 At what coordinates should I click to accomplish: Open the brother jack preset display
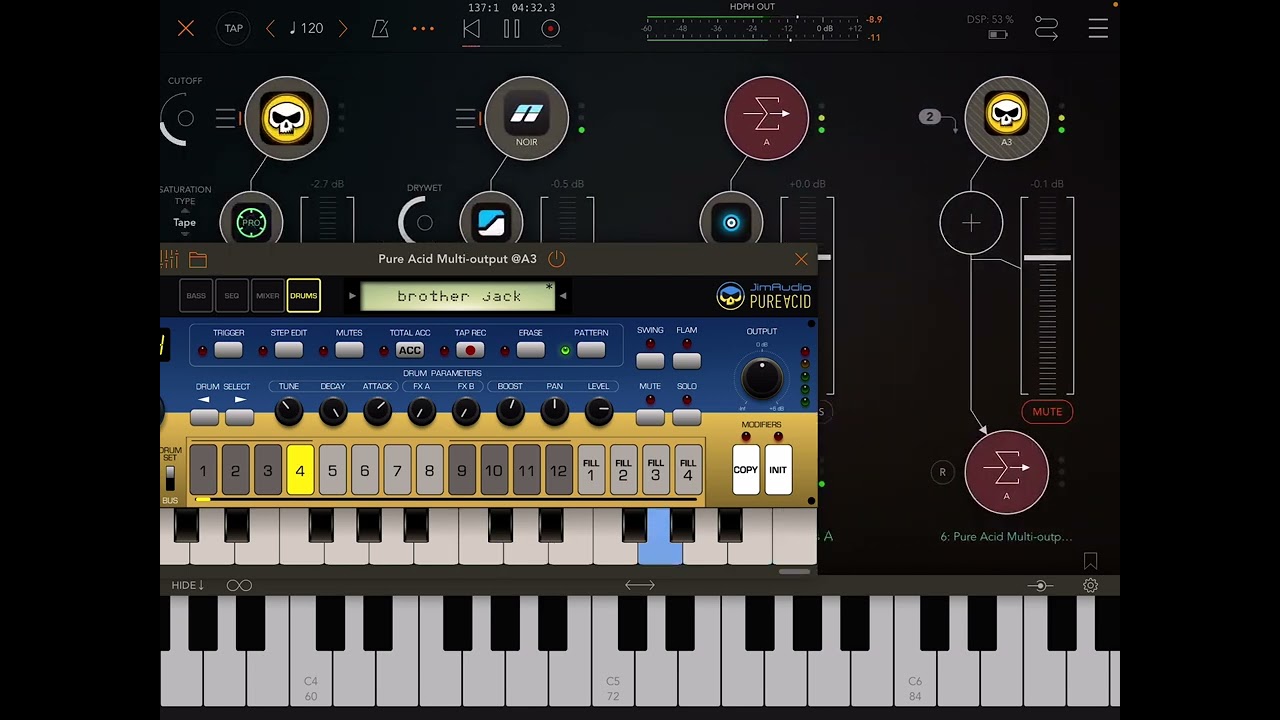tap(458, 296)
